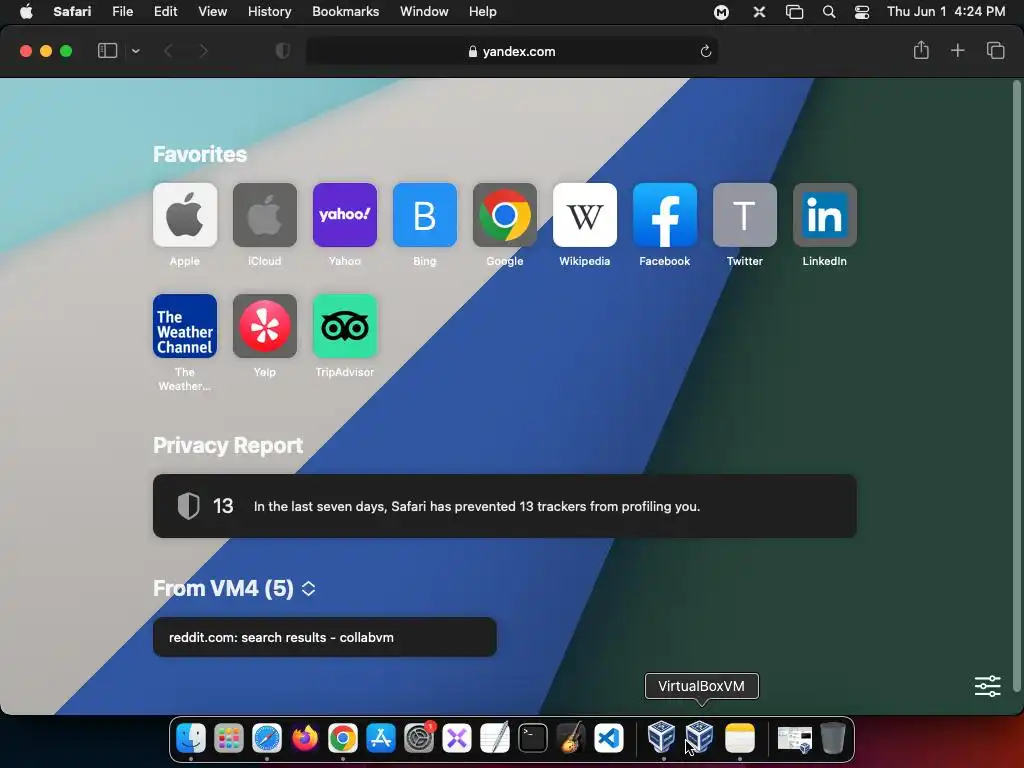
Task: Open the Share menu icon
Action: 921,50
